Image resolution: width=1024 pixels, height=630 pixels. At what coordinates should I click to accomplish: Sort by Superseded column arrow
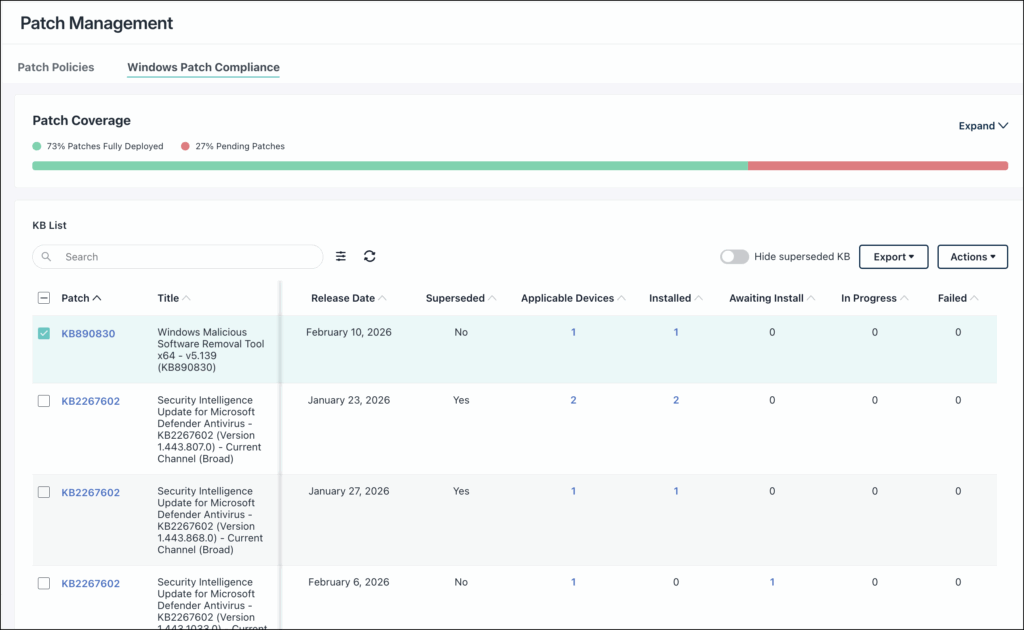click(494, 298)
